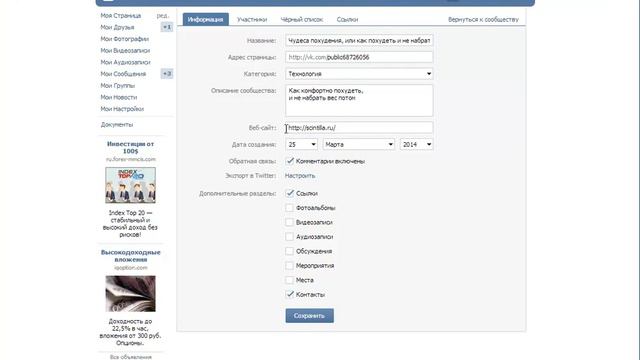Uncheck the Ссылки section checkbox
Screen dimensions: 640x360
click(289, 193)
